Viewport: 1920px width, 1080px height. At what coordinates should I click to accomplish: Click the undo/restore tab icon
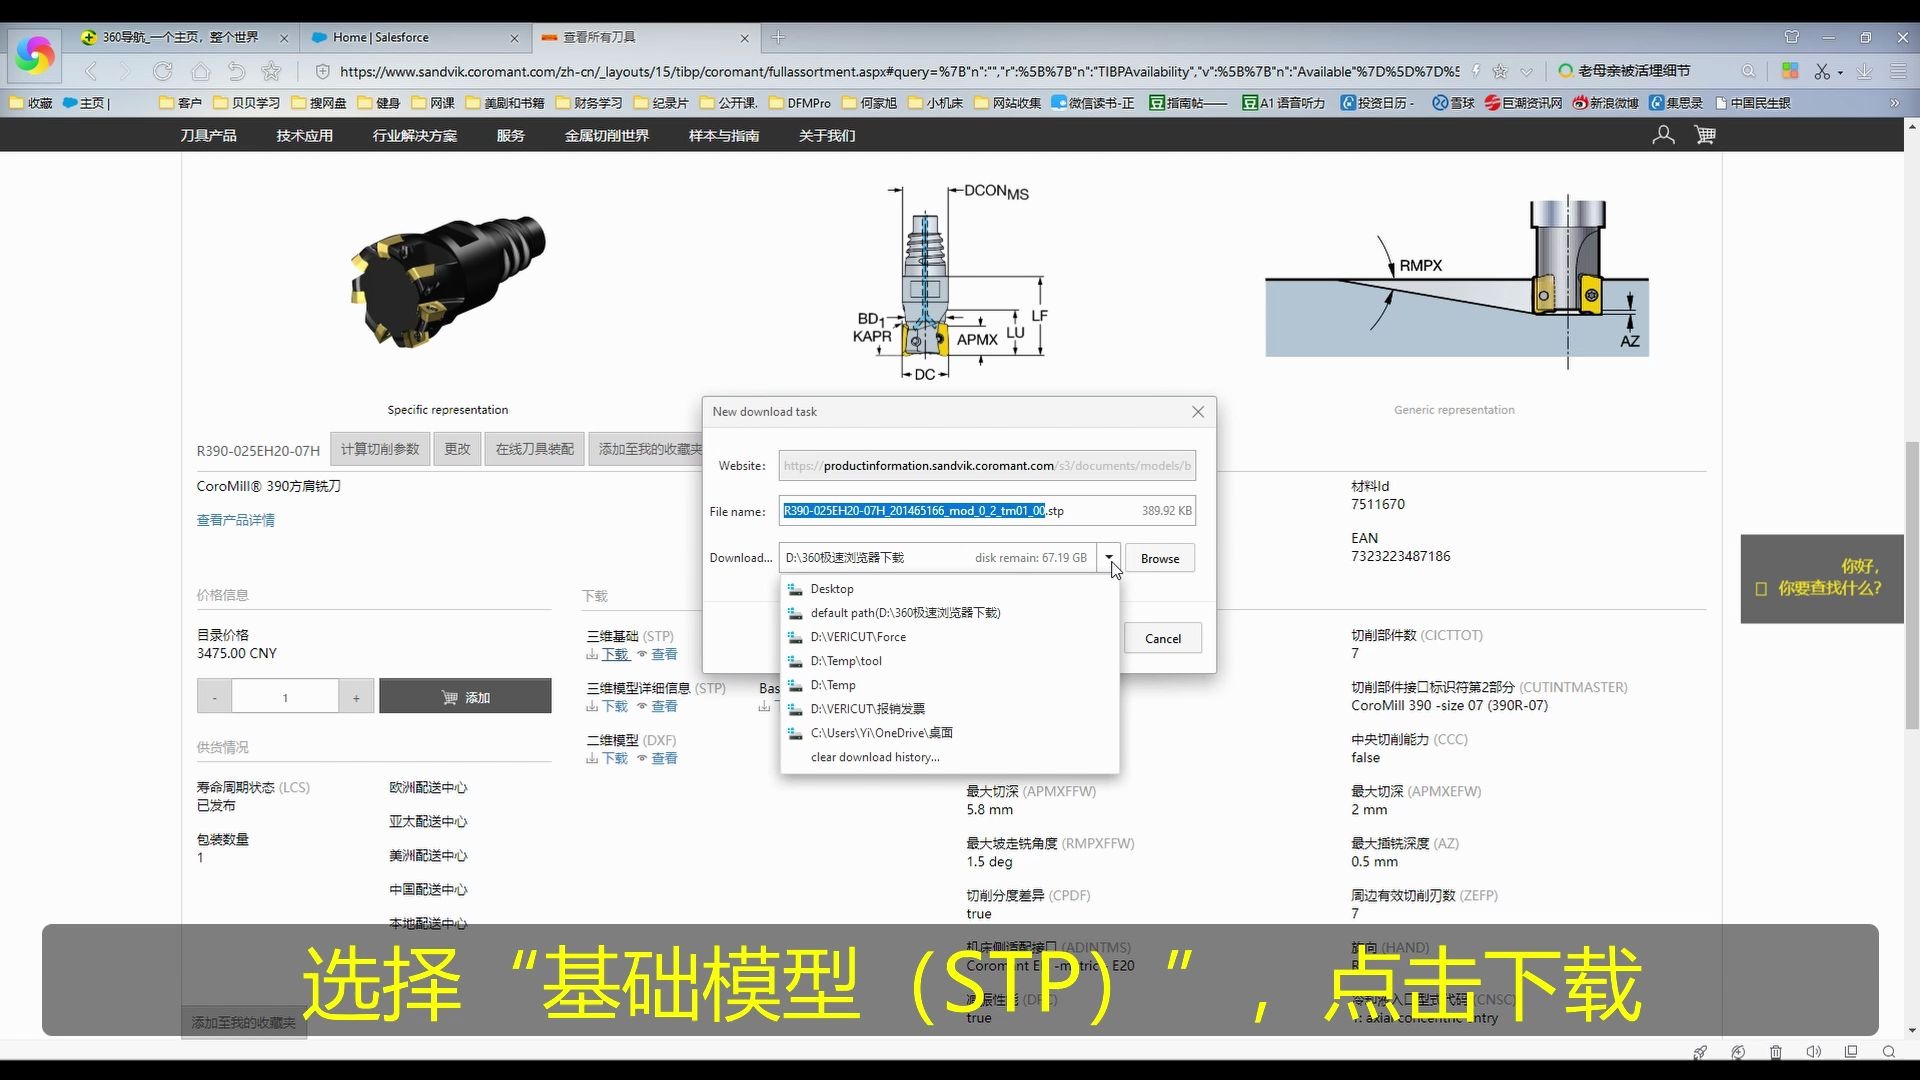tap(236, 71)
